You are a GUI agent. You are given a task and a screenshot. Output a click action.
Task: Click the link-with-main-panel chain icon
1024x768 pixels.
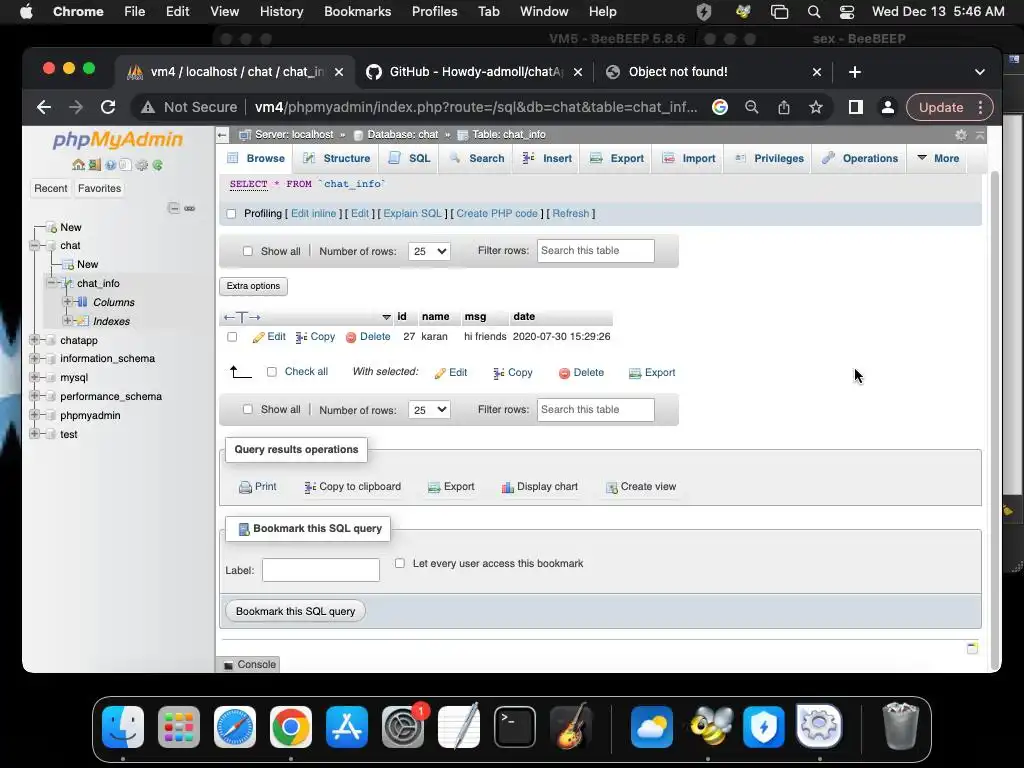coord(189,208)
